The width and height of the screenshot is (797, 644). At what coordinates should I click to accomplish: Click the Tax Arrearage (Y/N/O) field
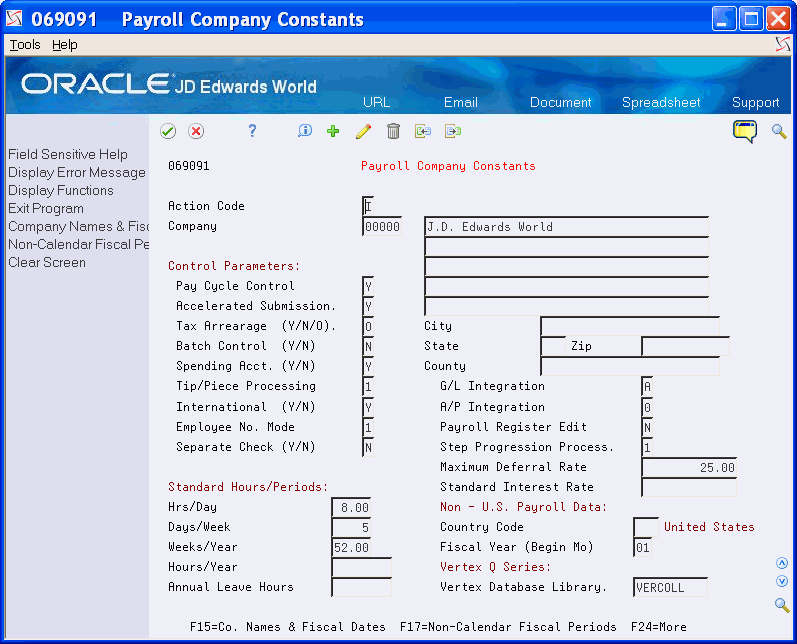(x=368, y=326)
